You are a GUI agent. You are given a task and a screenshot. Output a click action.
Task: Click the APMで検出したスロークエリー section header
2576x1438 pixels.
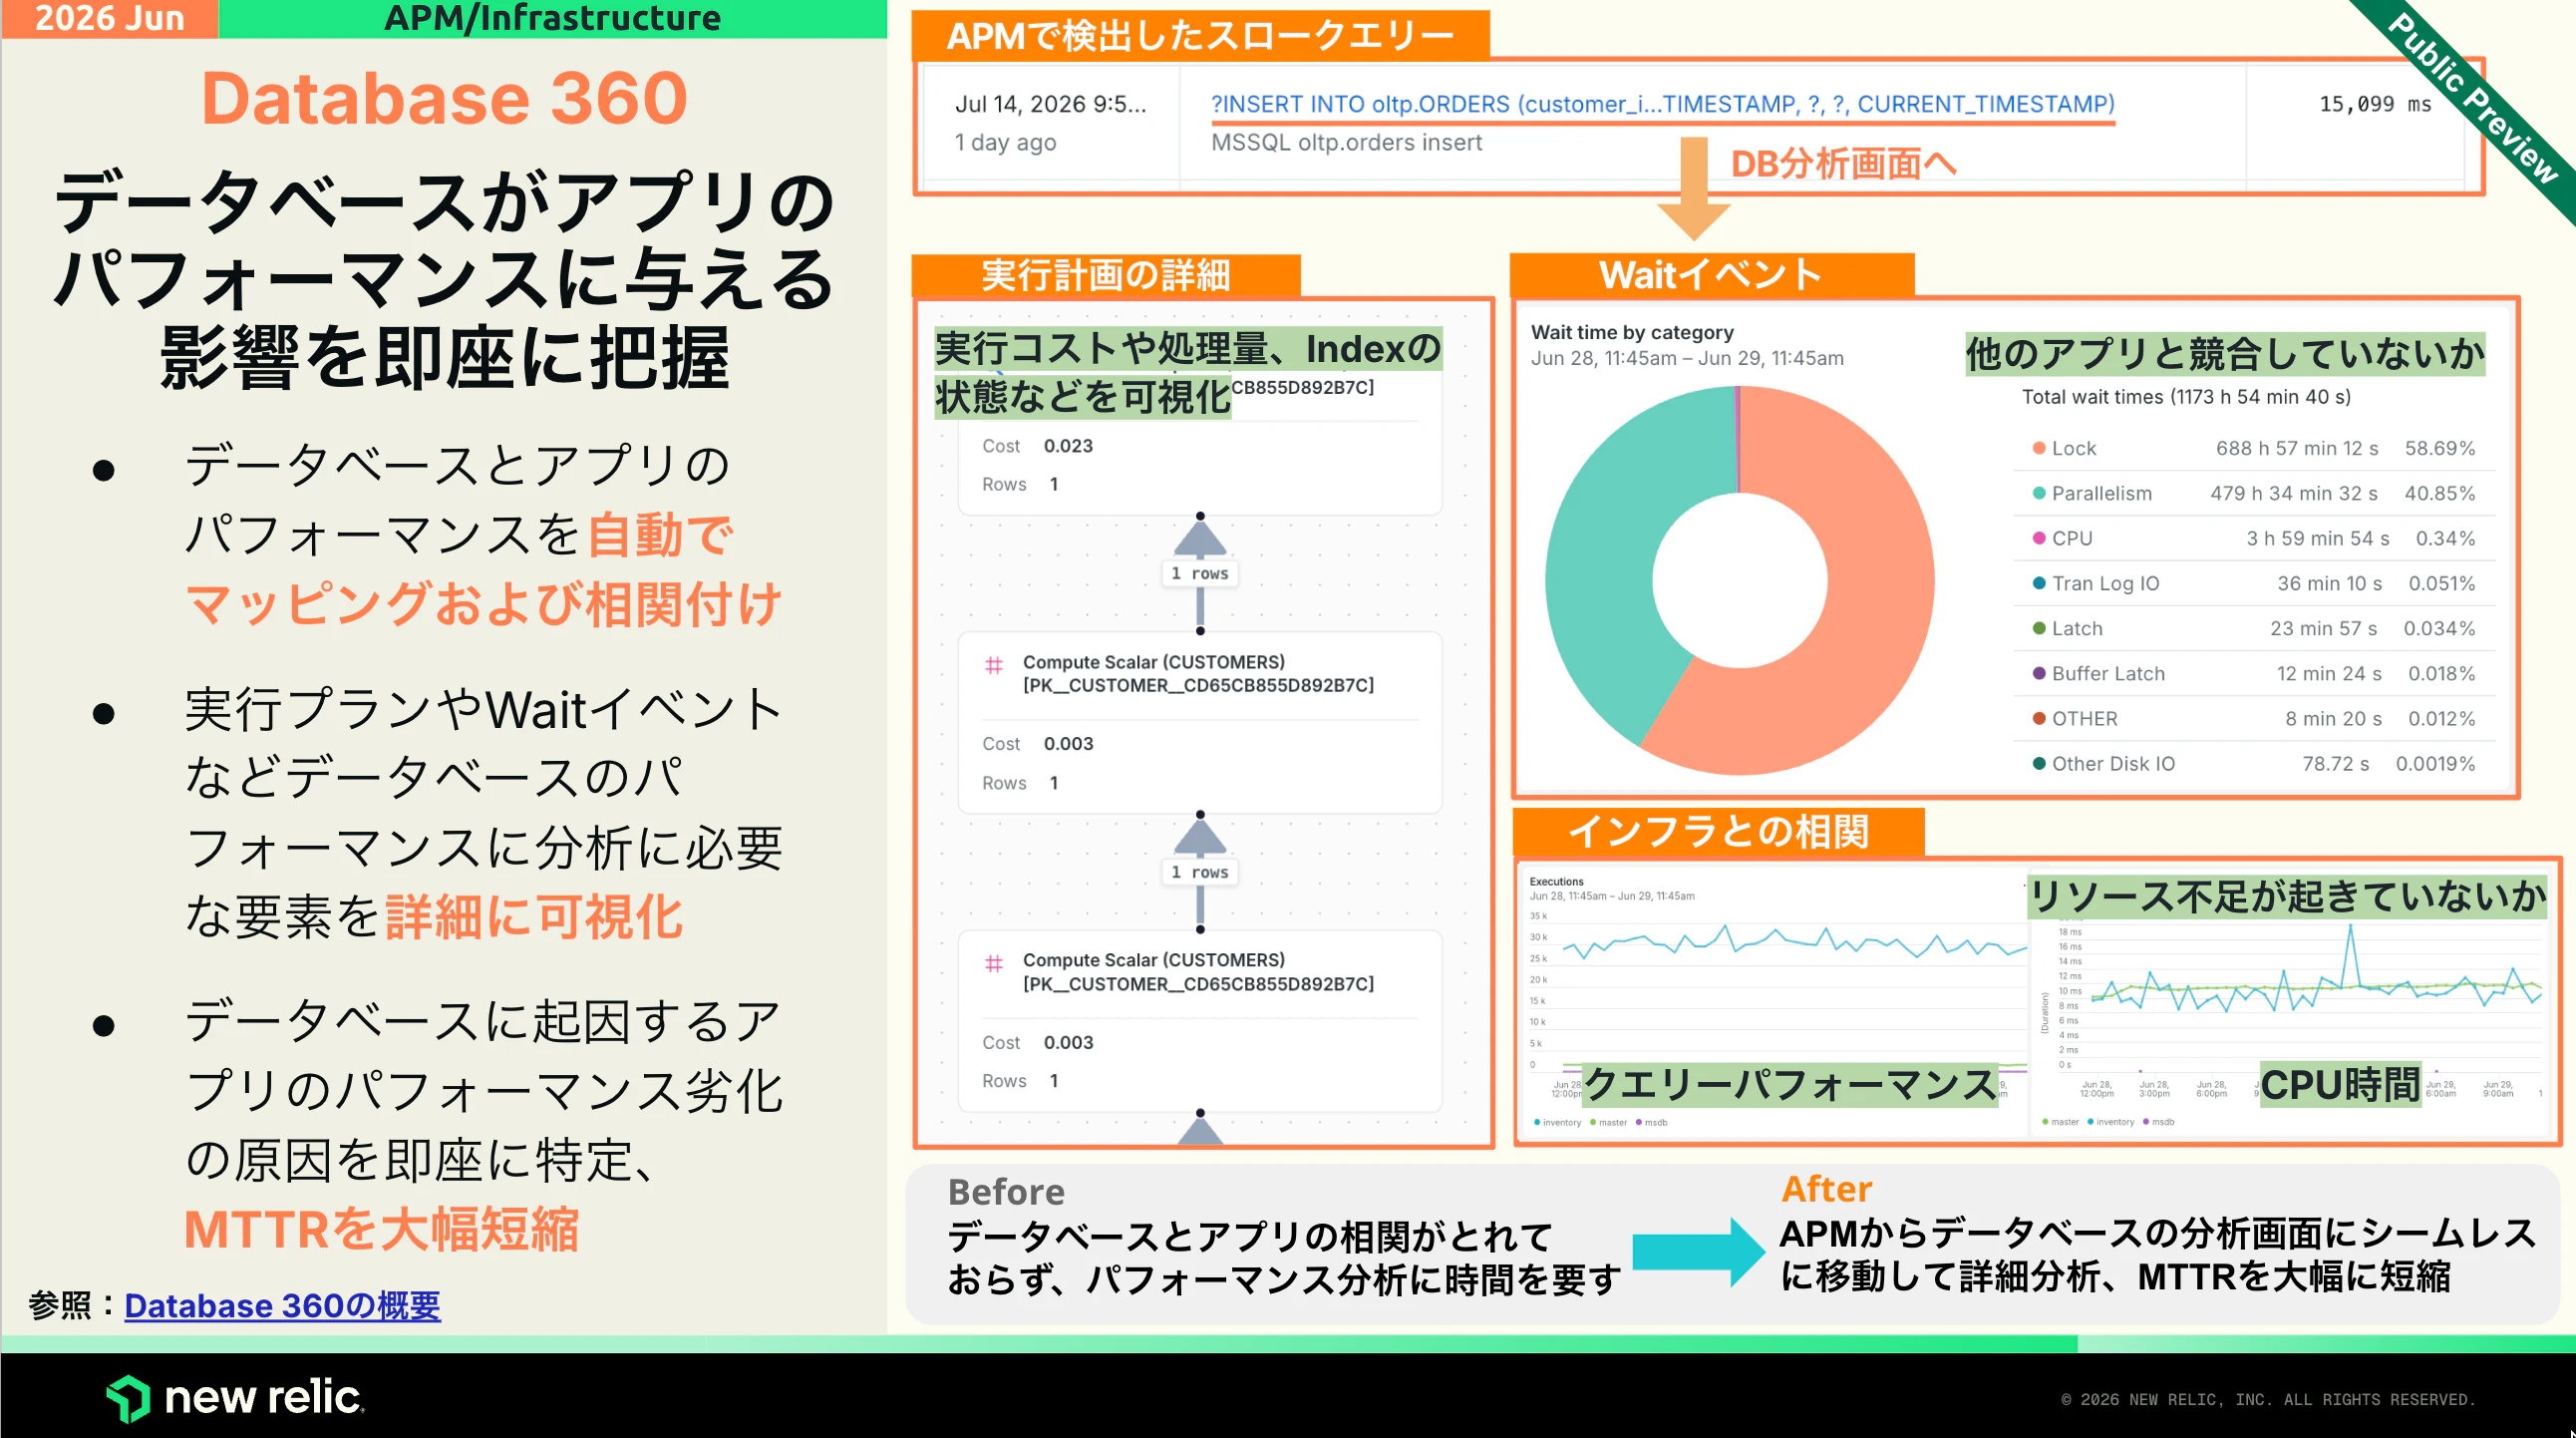(x=1200, y=36)
